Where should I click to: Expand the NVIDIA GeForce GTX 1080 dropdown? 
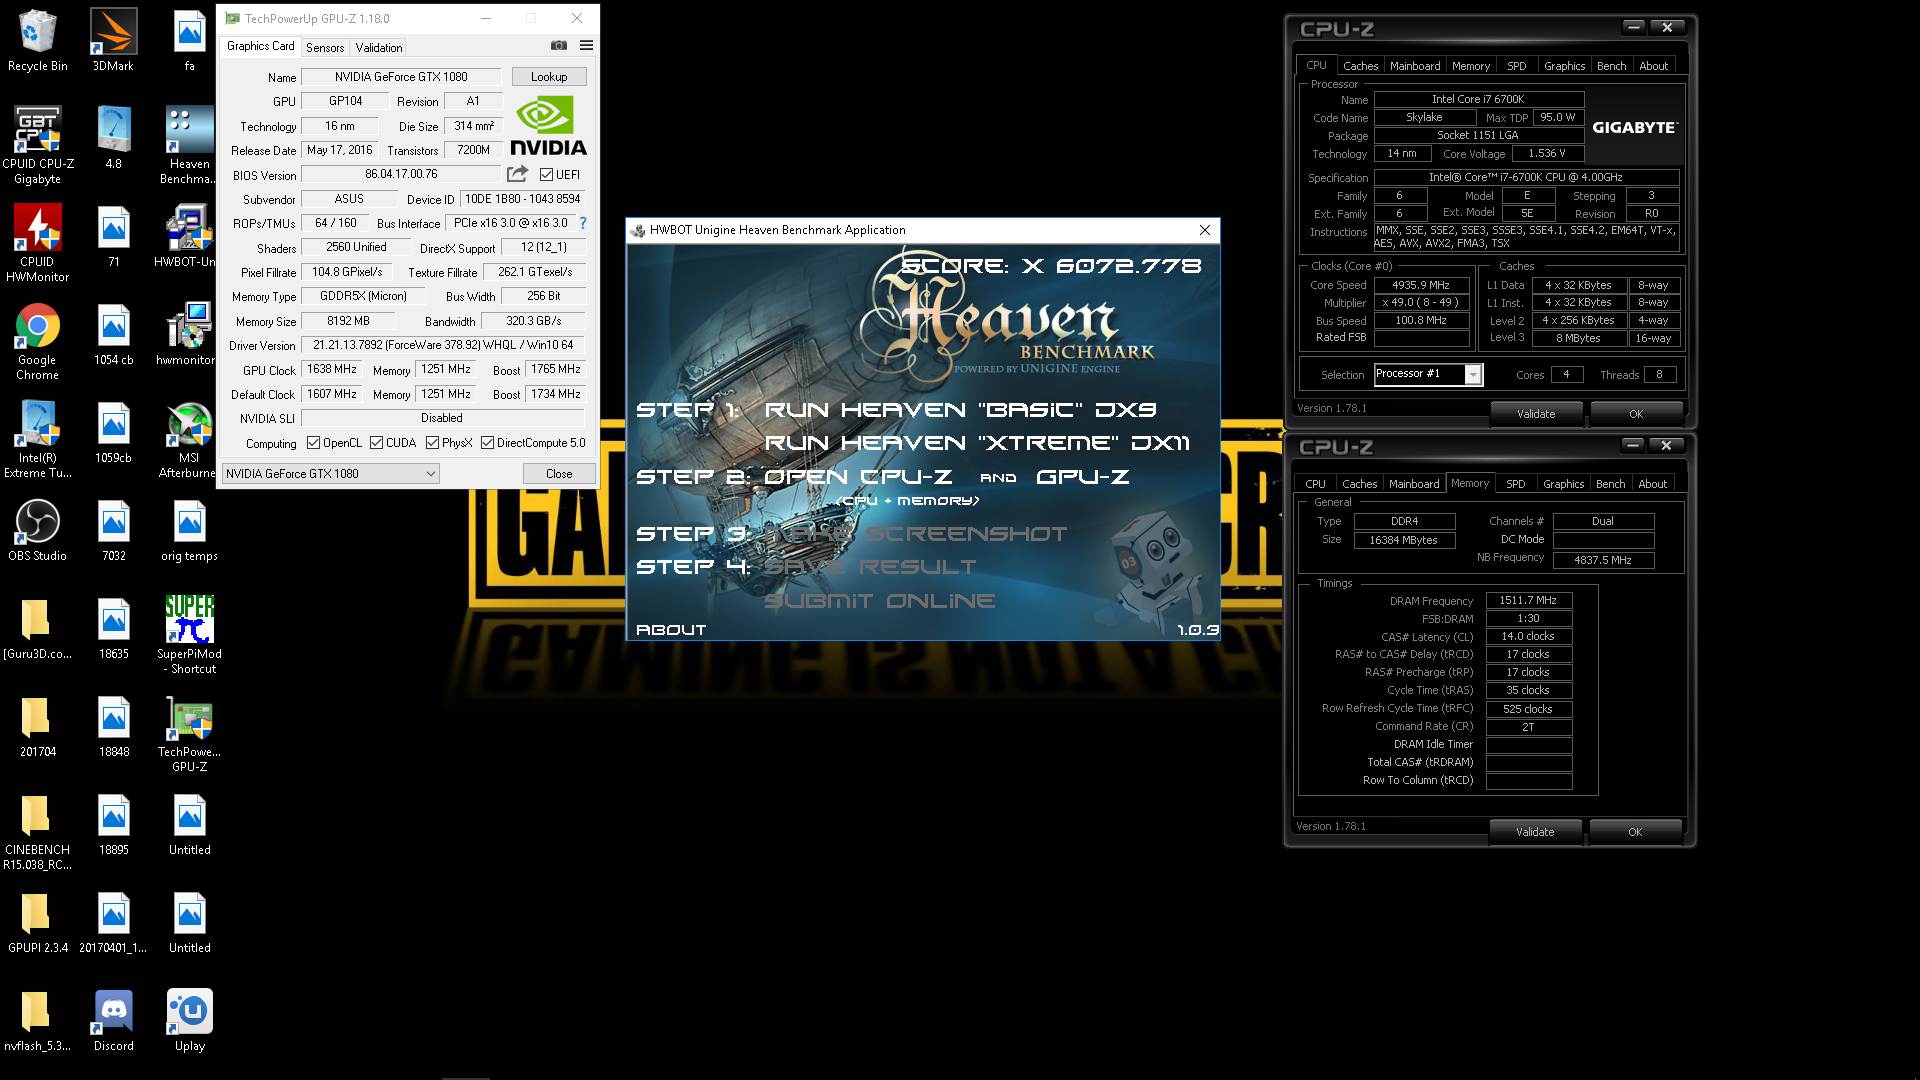coord(331,474)
